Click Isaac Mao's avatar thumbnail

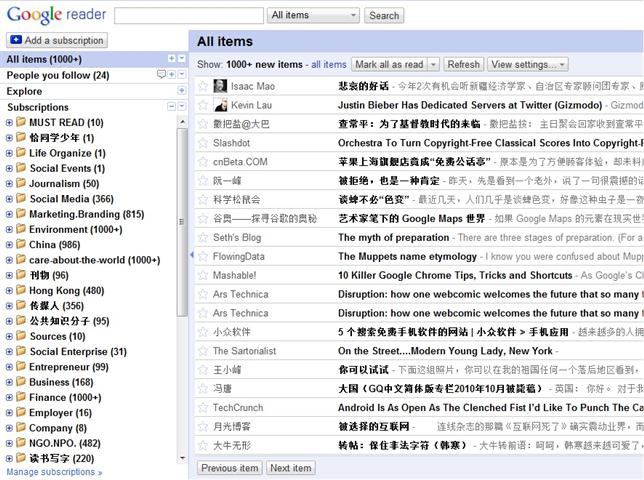[x=221, y=86]
